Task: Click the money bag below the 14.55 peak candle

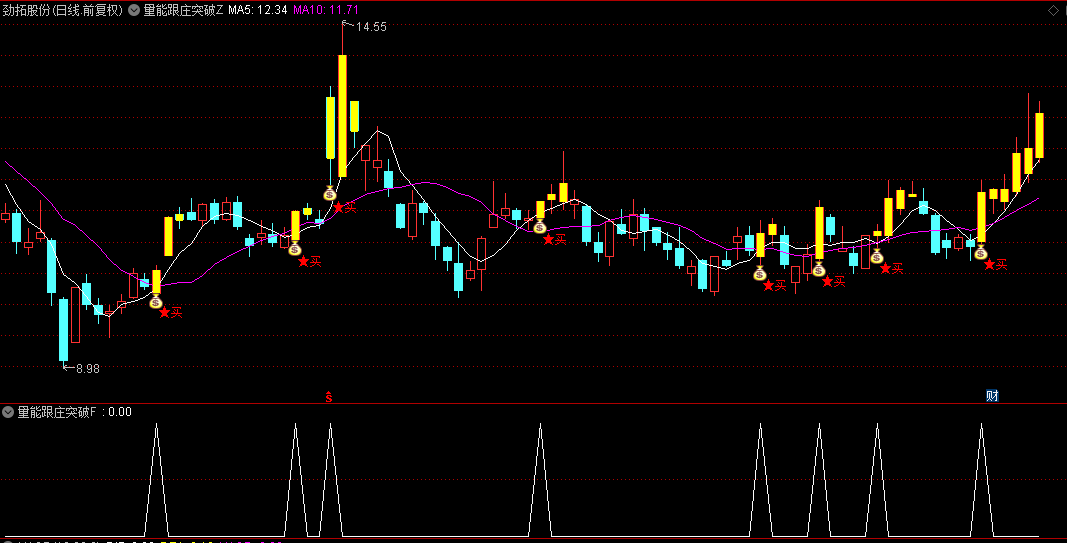Action: (330, 194)
